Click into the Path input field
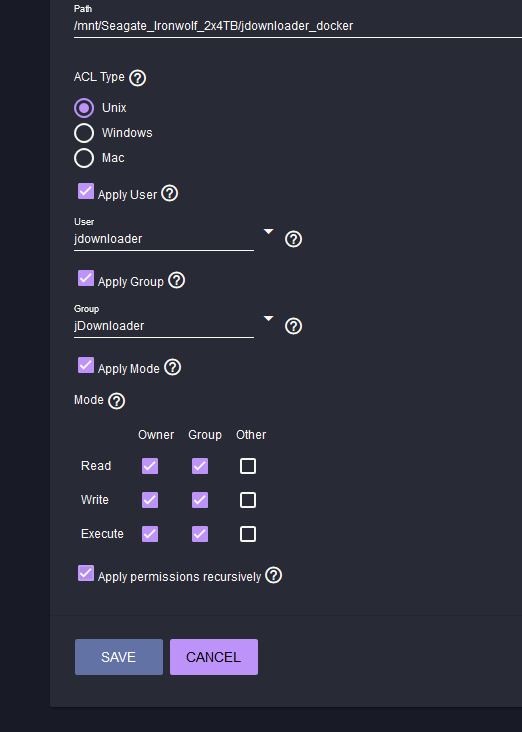This screenshot has height=732, width=522. 298,26
